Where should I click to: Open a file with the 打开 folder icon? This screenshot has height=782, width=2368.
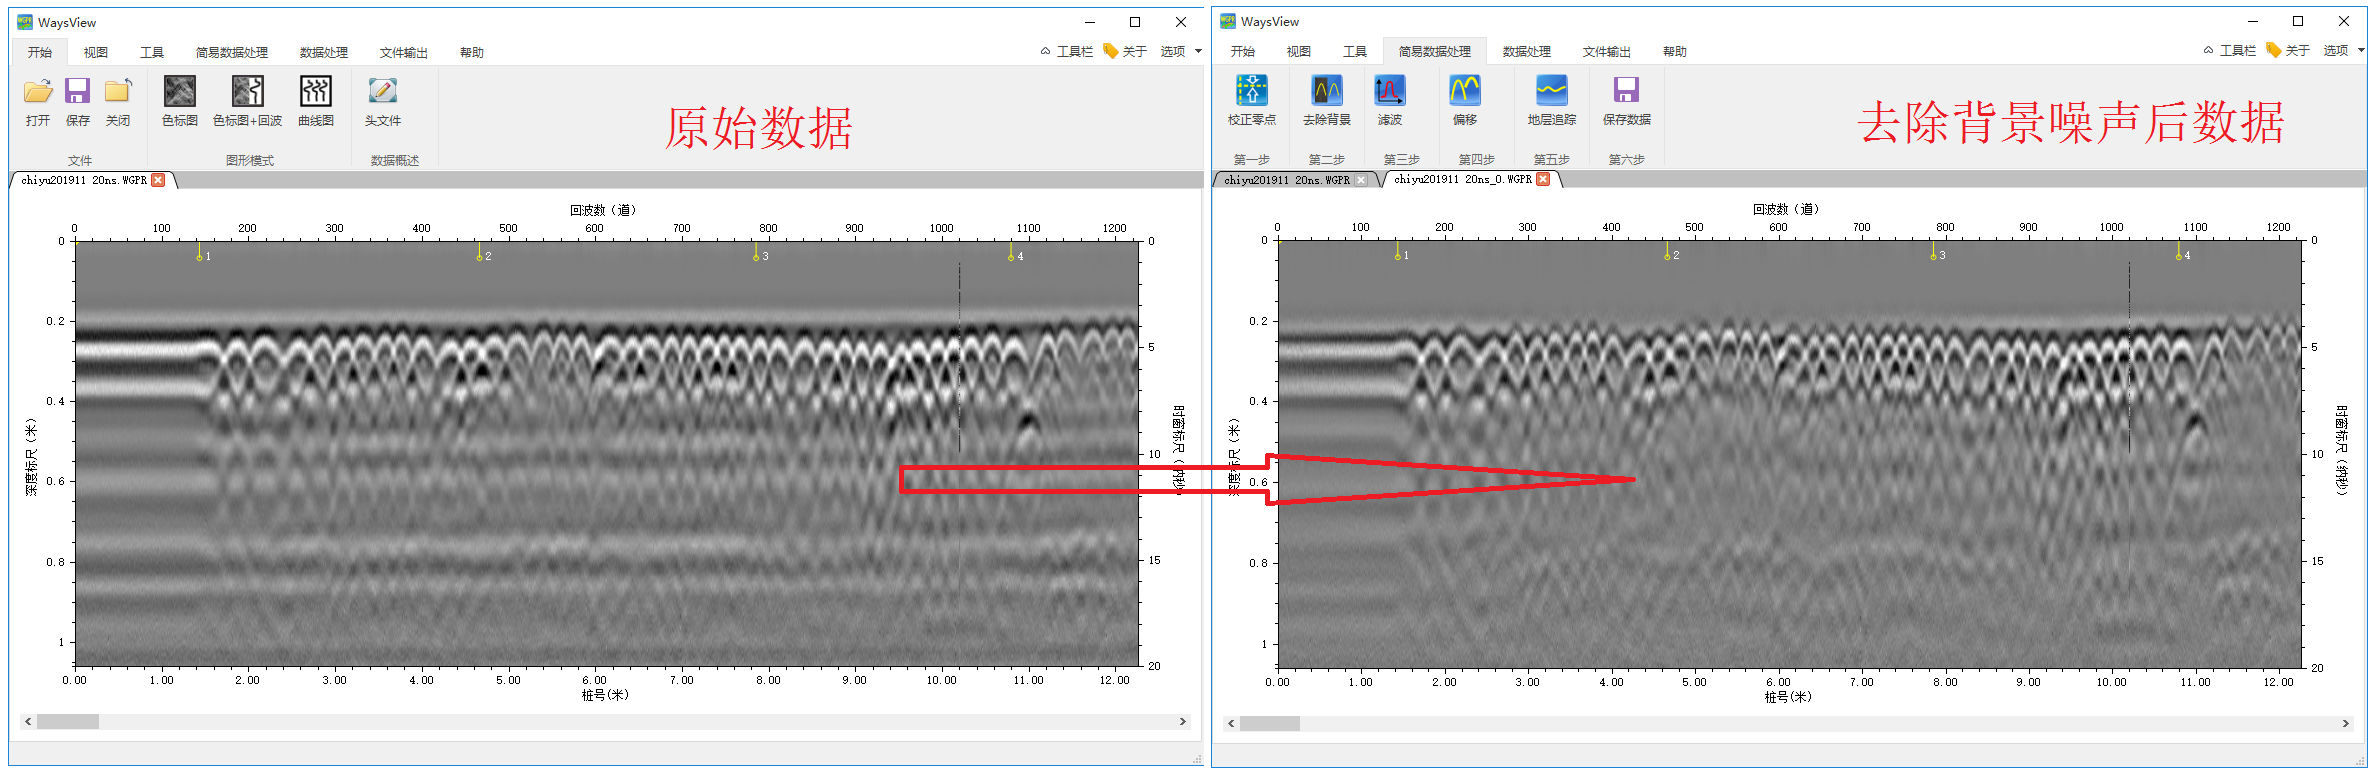38,100
